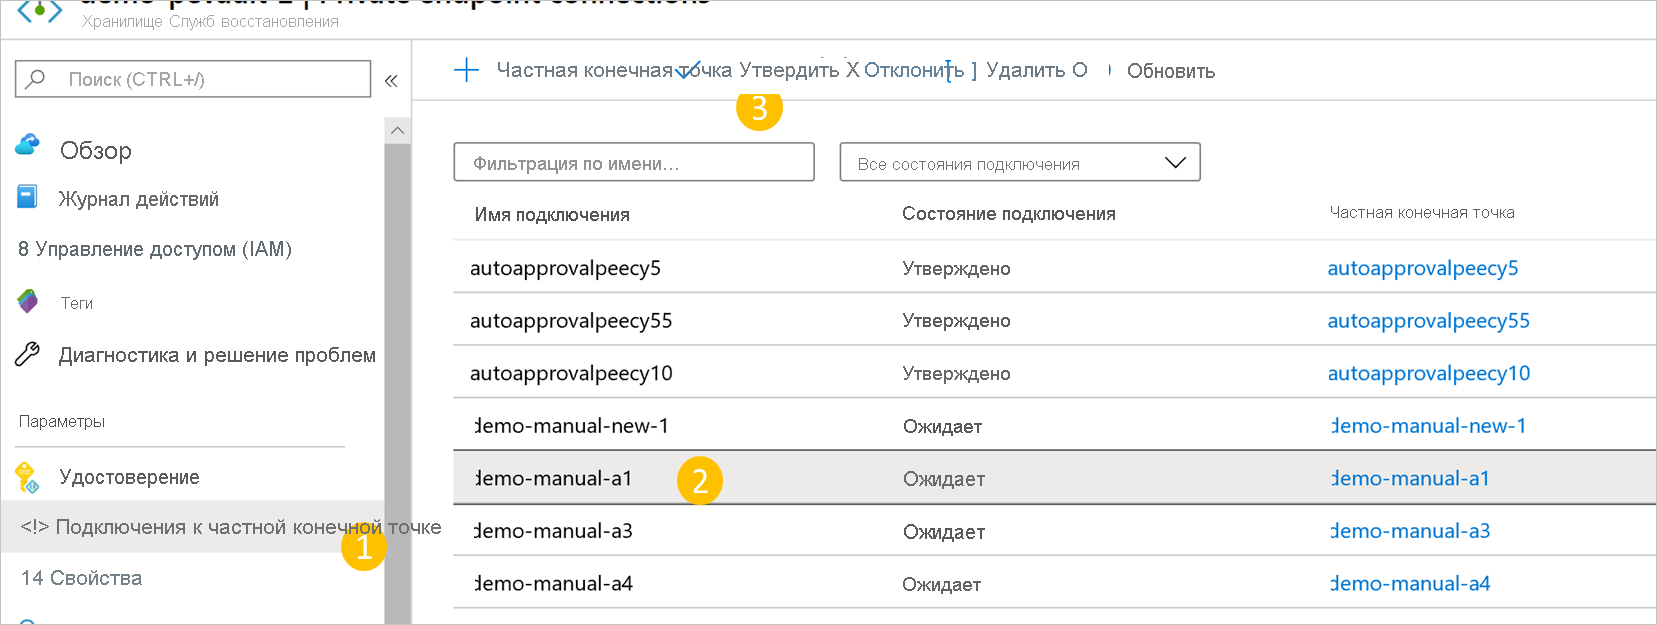The height and width of the screenshot is (625, 1657).
Task: Open autoapprovalpeecy55 private endpoint link
Action: (x=1429, y=321)
